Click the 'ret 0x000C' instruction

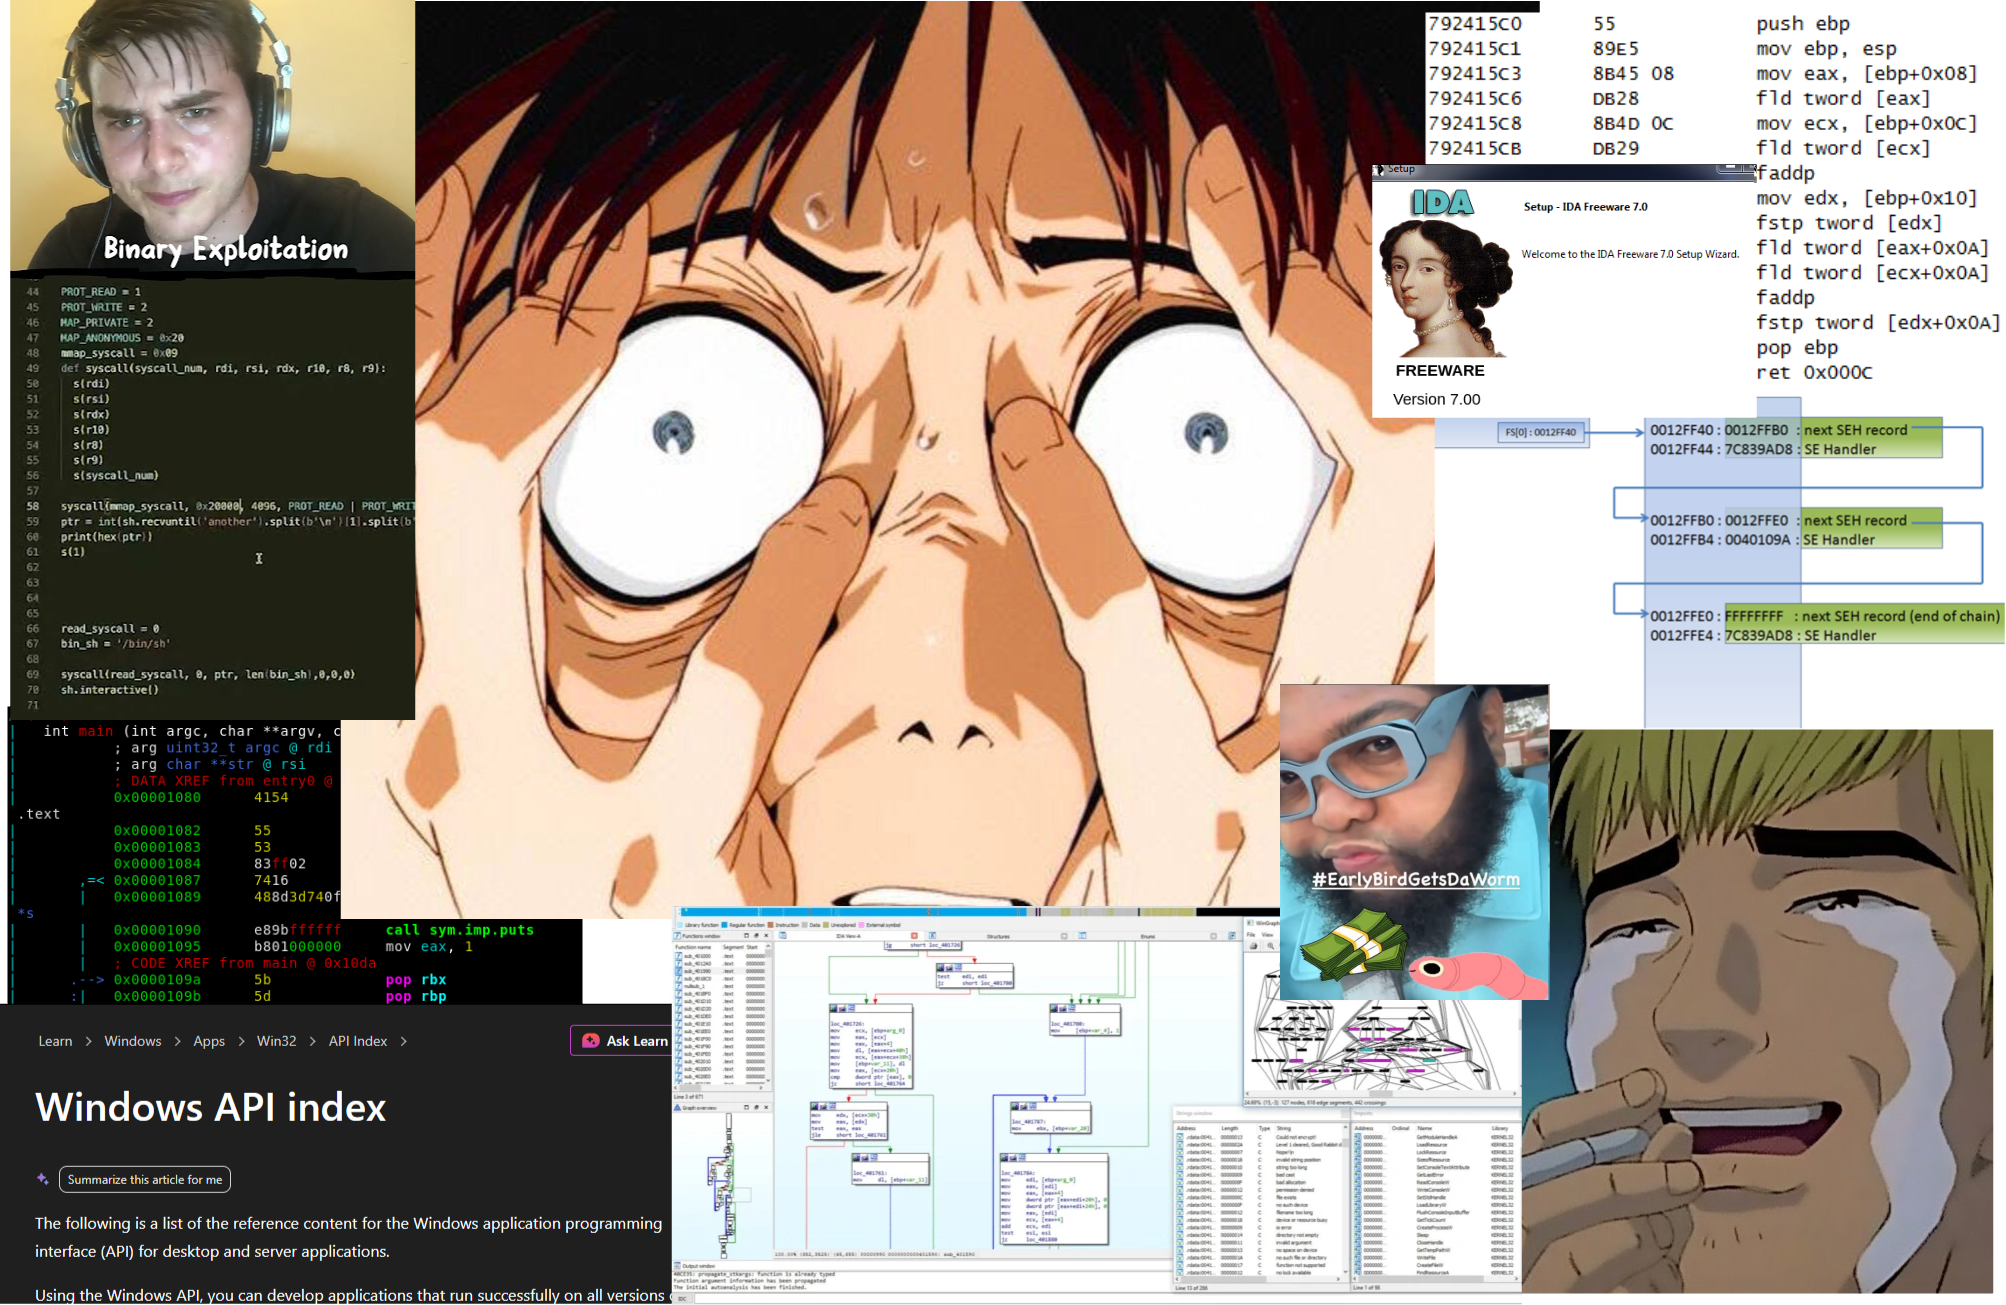point(1814,372)
